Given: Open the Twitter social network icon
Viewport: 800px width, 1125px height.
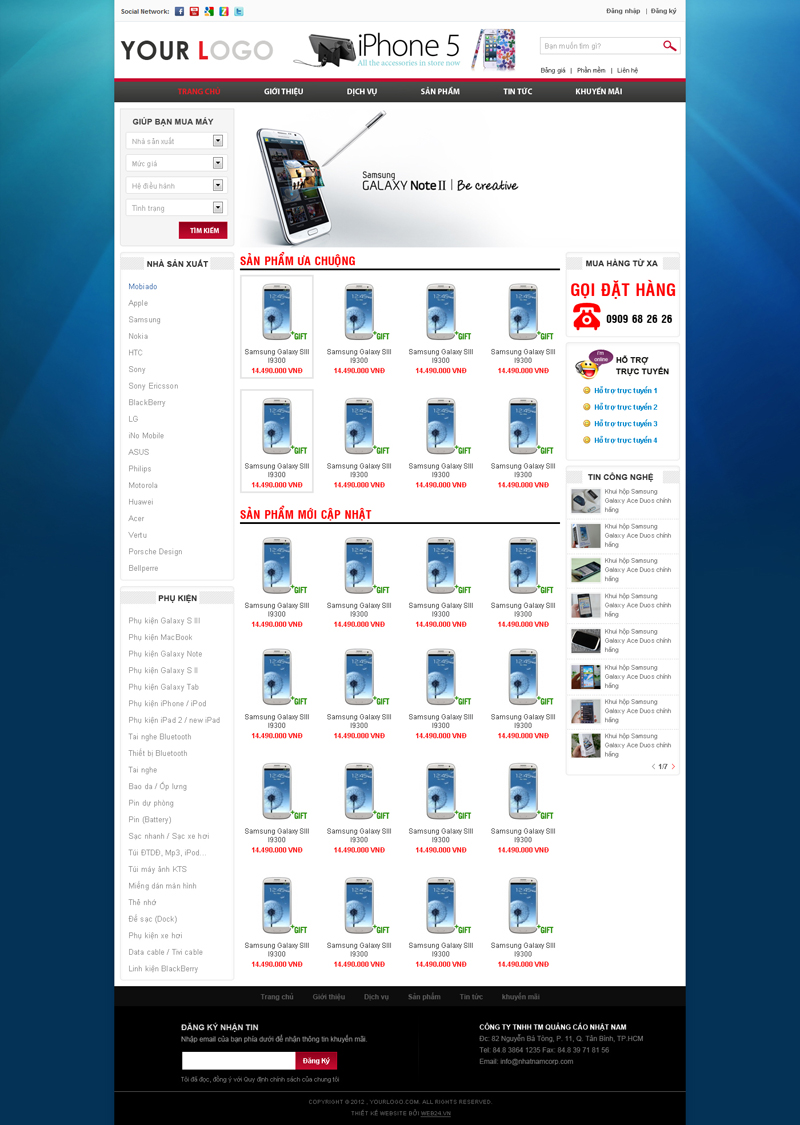Looking at the screenshot, I should click(239, 11).
